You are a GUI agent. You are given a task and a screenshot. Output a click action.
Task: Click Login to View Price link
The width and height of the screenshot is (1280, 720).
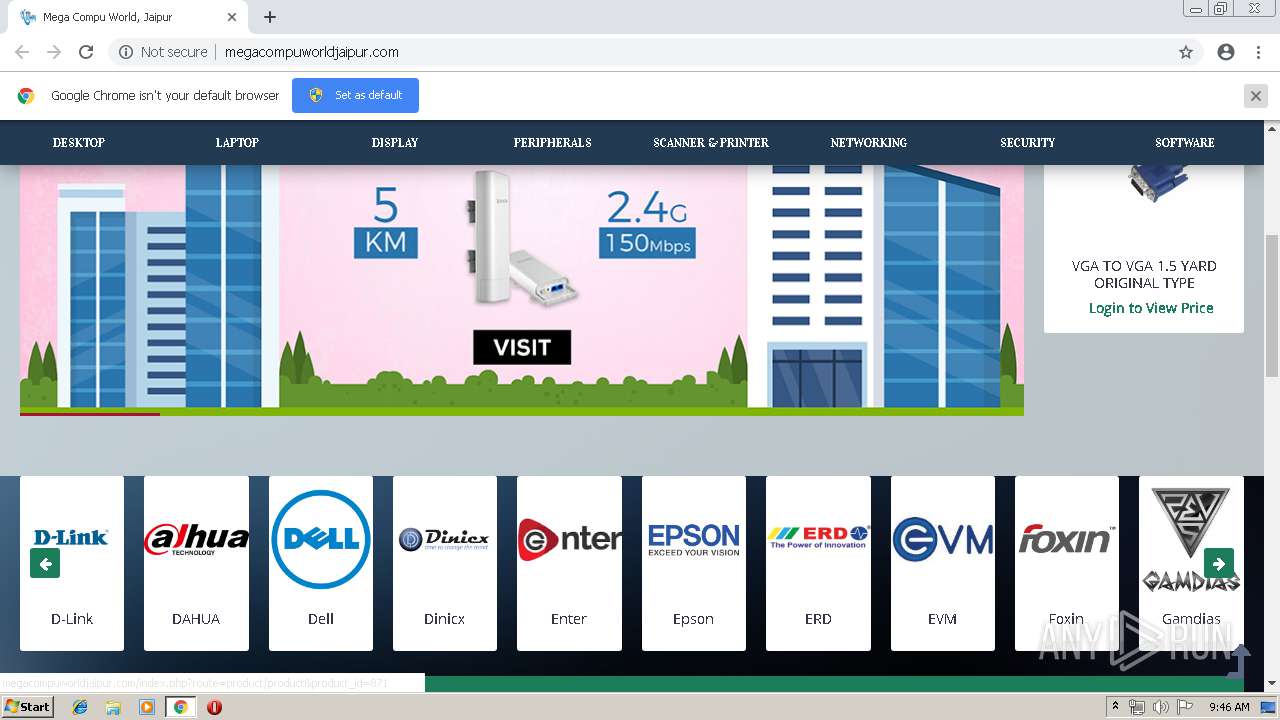coord(1151,308)
